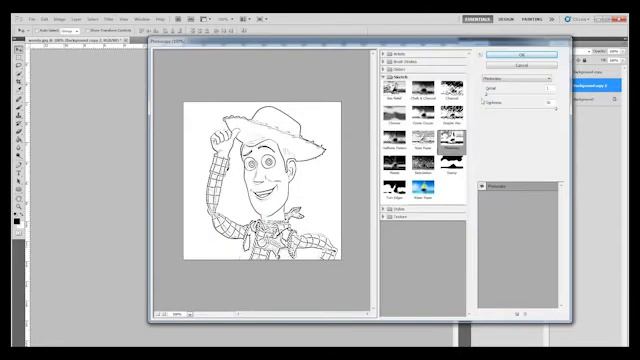Image resolution: width=640 pixels, height=360 pixels.
Task: Click delete effect layer icon
Action: (525, 314)
